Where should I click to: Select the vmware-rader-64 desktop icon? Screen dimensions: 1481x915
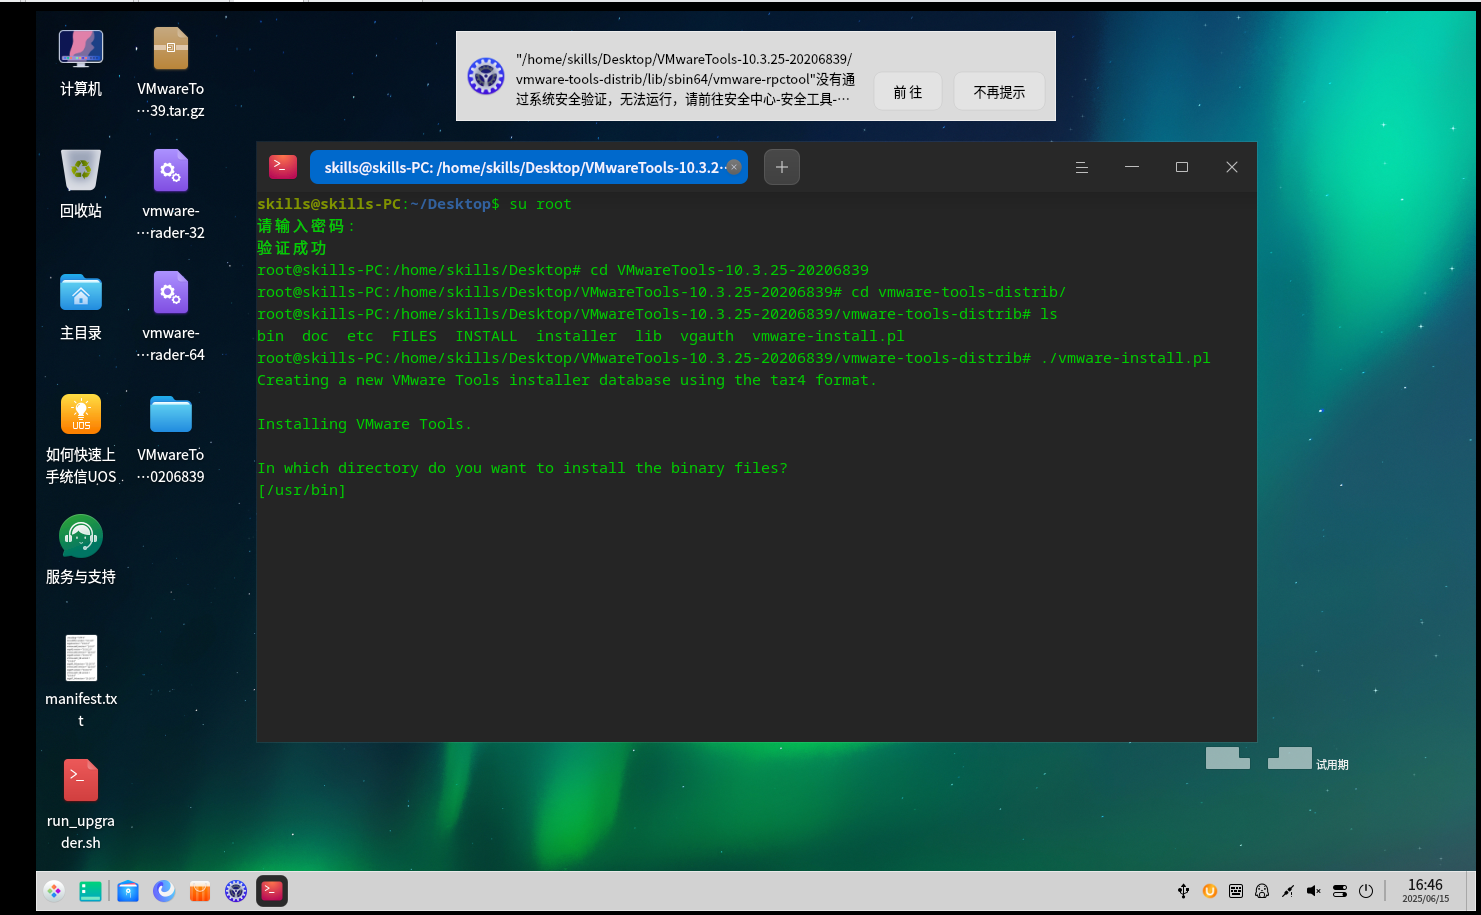(x=170, y=292)
